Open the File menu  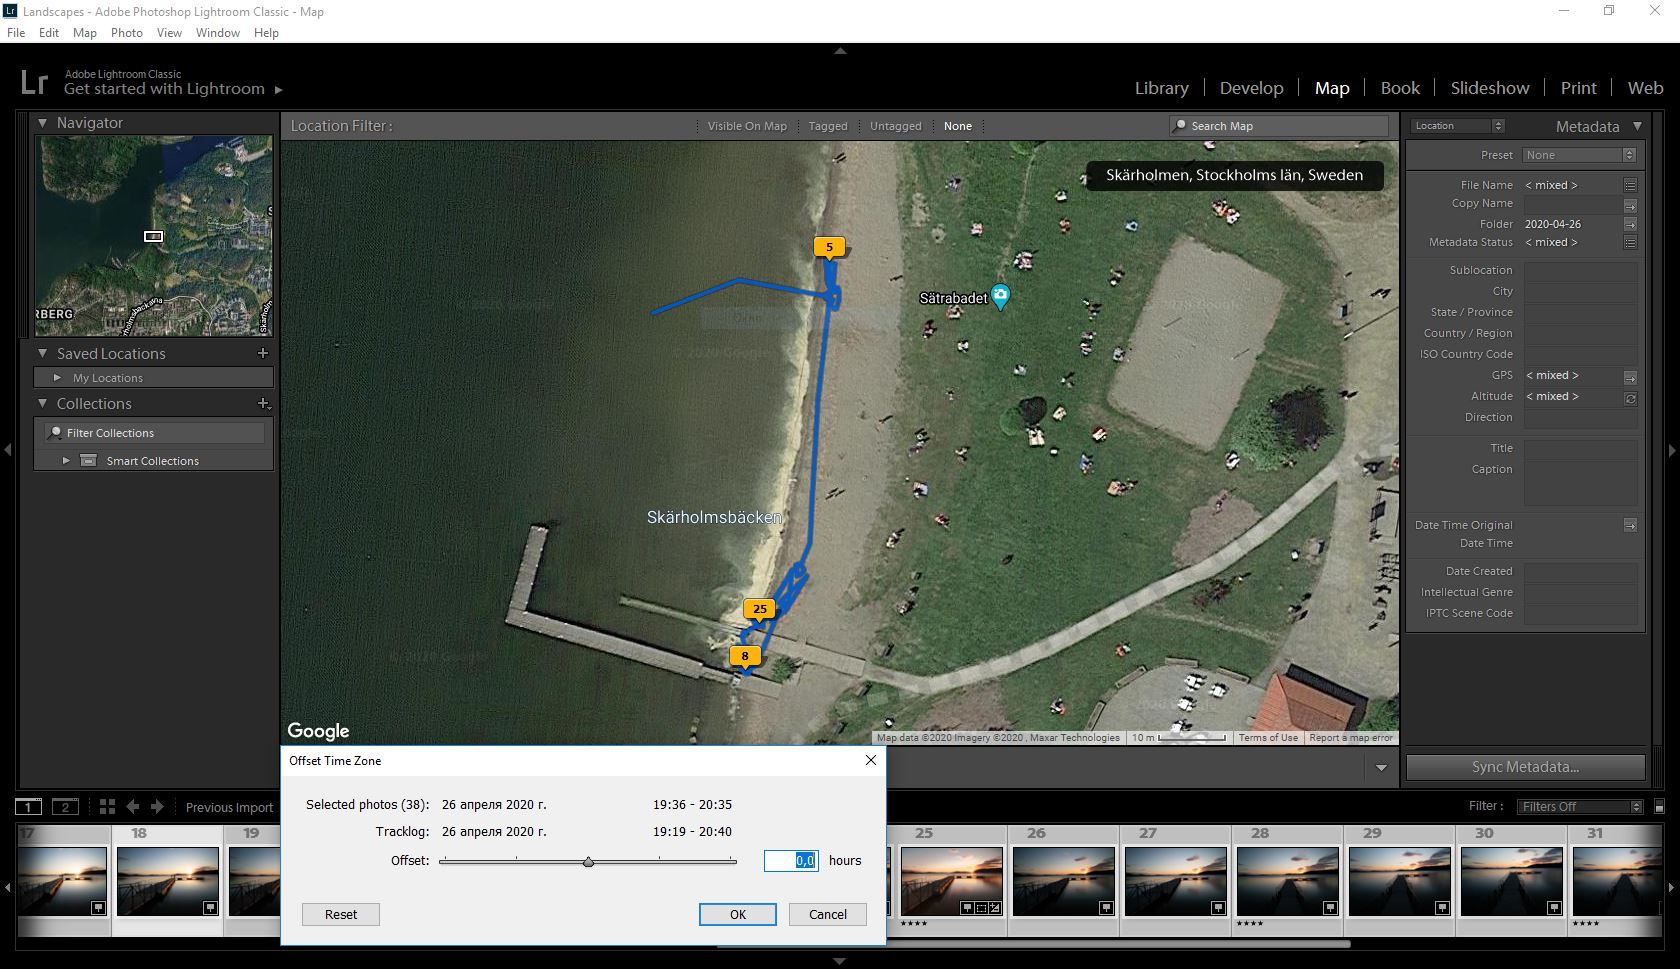click(16, 33)
